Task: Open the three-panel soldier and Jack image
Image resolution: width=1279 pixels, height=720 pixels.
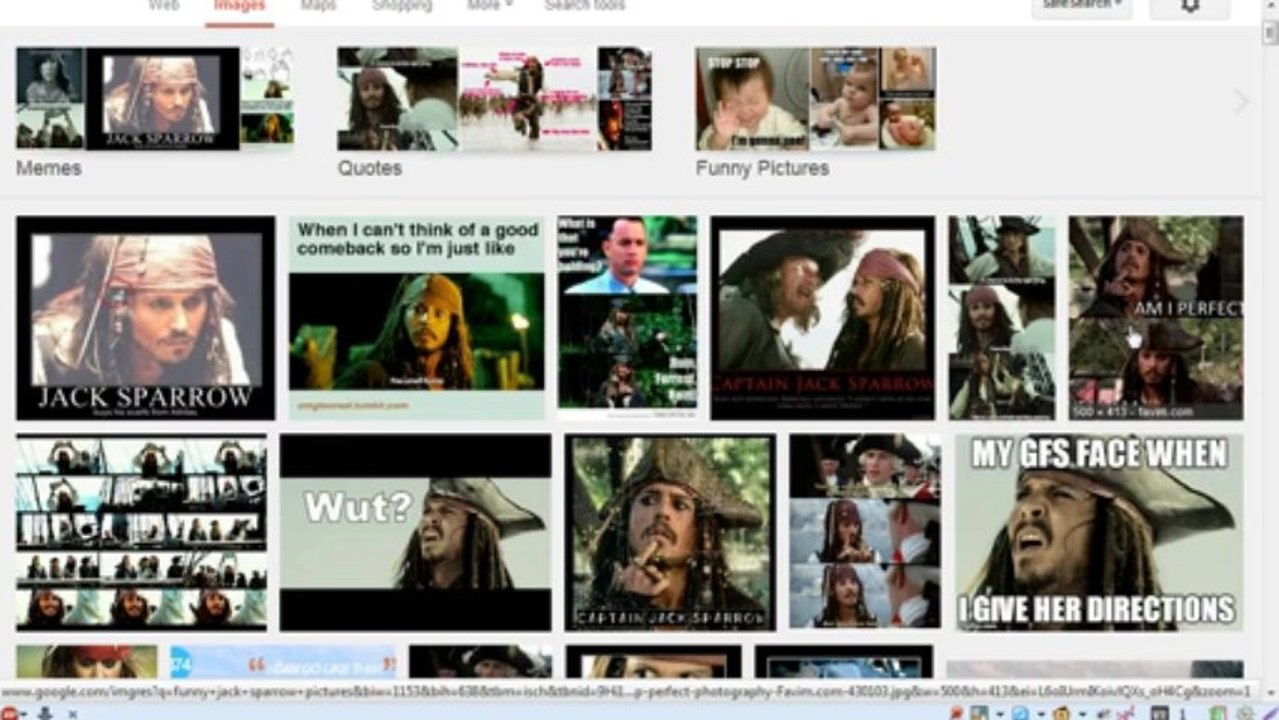Action: click(x=865, y=531)
